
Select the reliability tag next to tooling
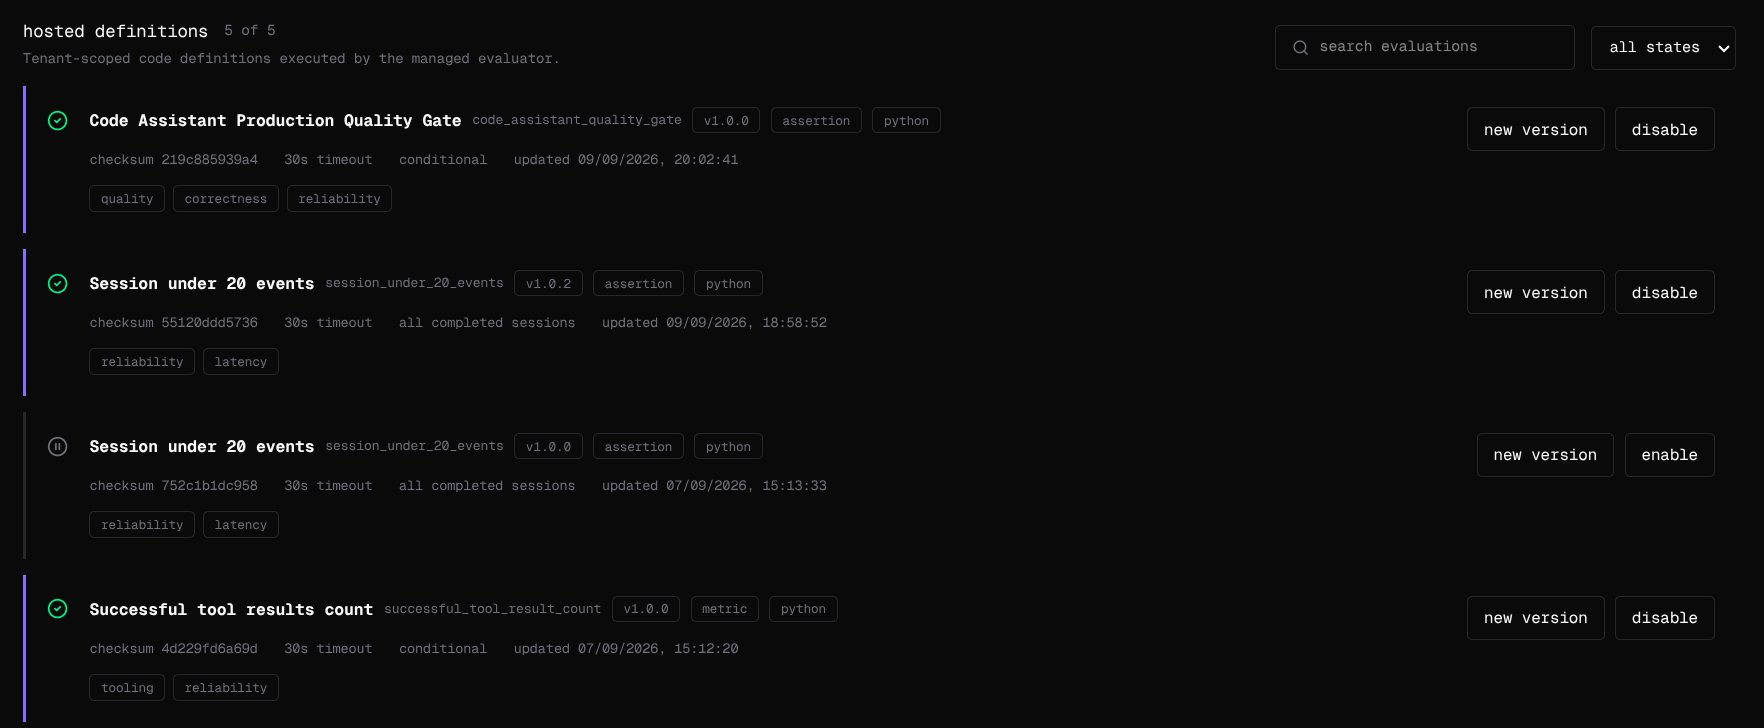coord(226,688)
